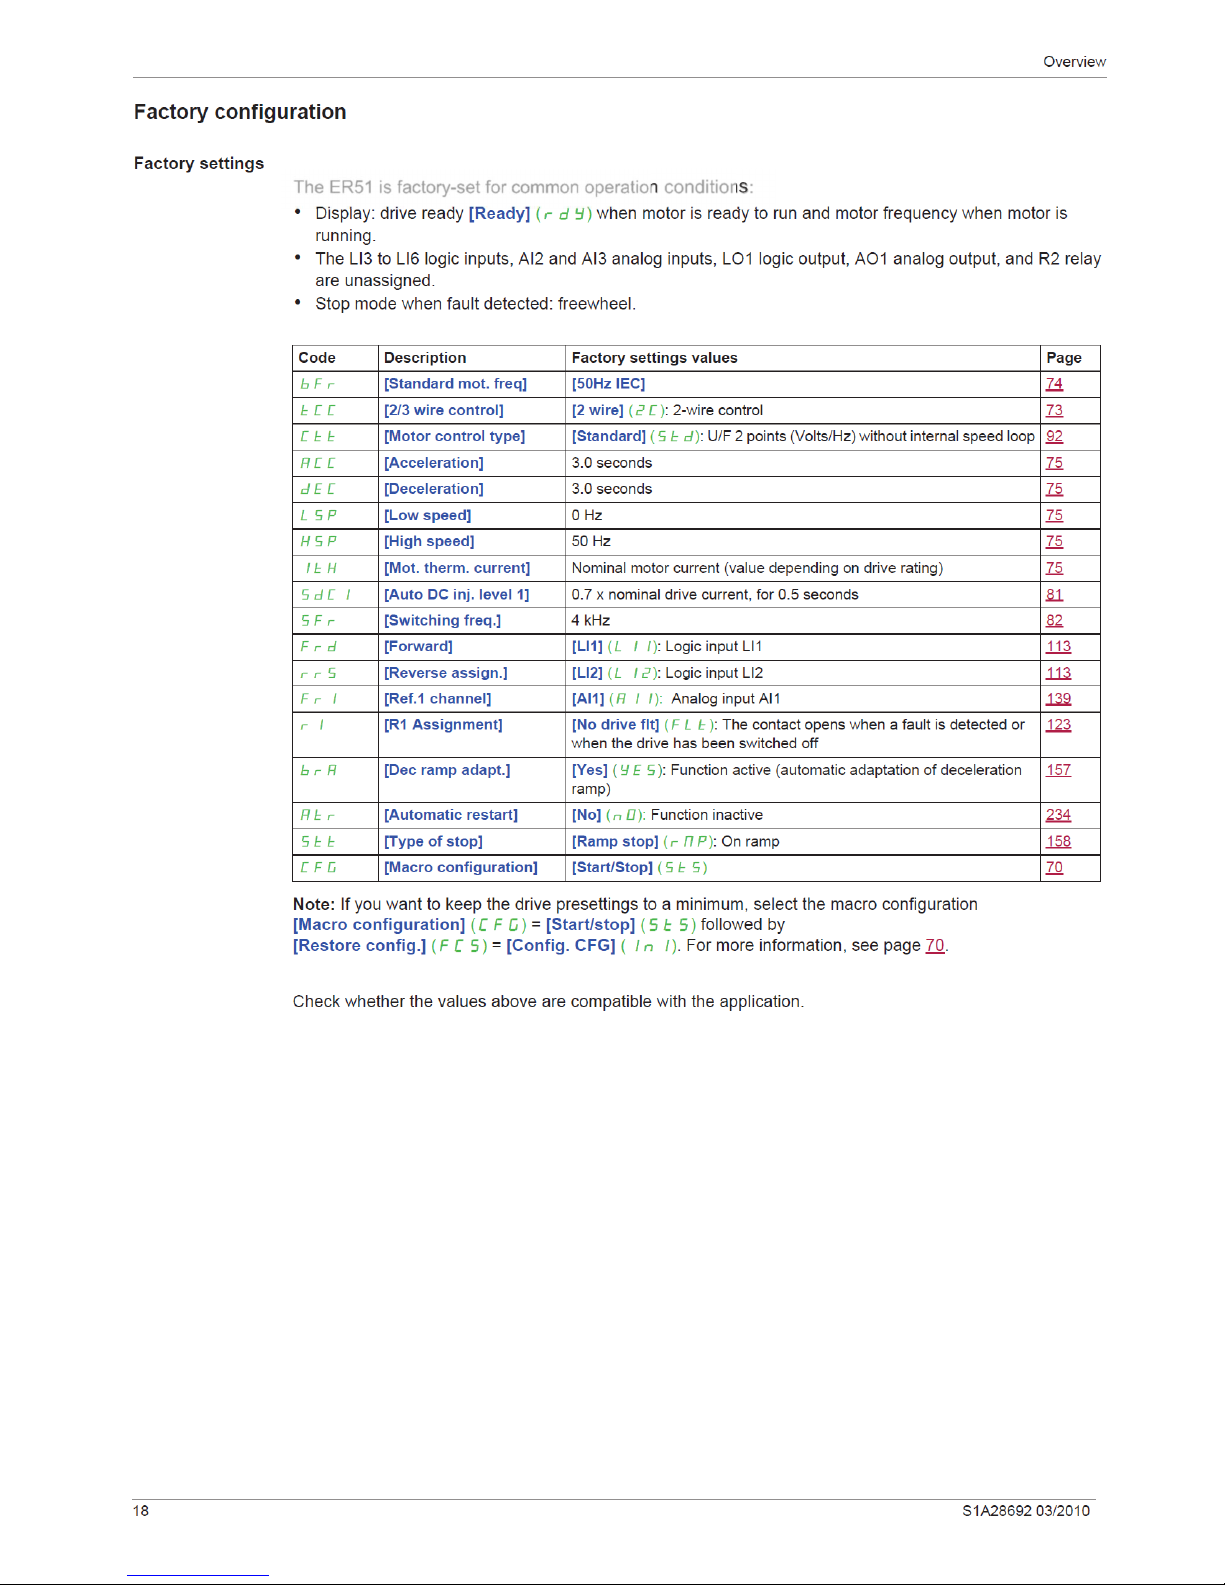Click the "Overview" header text
Screen dimensions: 1225x1585
pos(1074,62)
